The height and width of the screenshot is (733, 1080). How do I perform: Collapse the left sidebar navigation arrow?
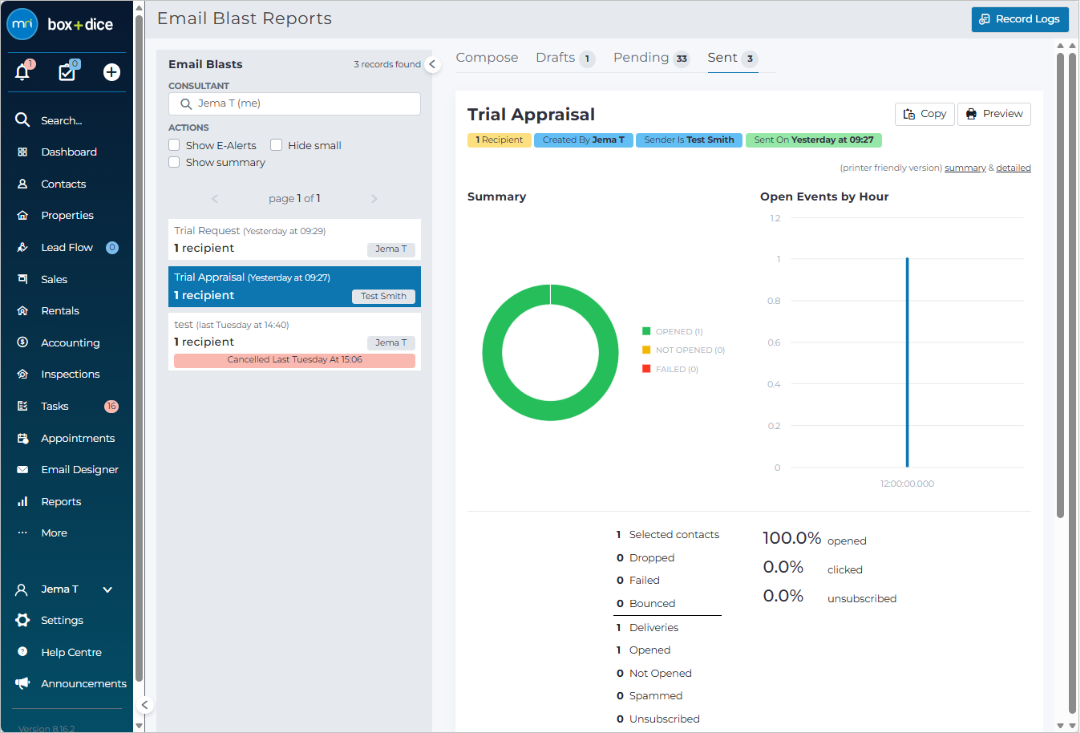click(x=145, y=705)
